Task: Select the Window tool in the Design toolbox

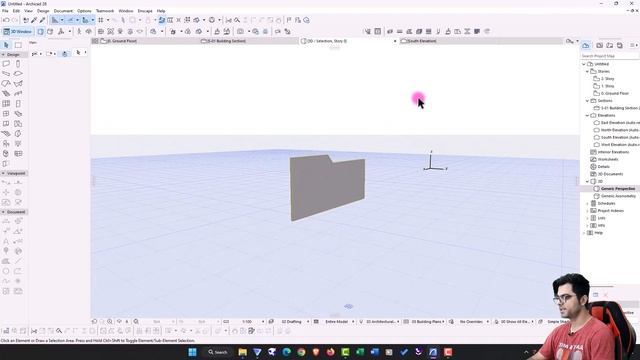Action: [x=6, y=113]
